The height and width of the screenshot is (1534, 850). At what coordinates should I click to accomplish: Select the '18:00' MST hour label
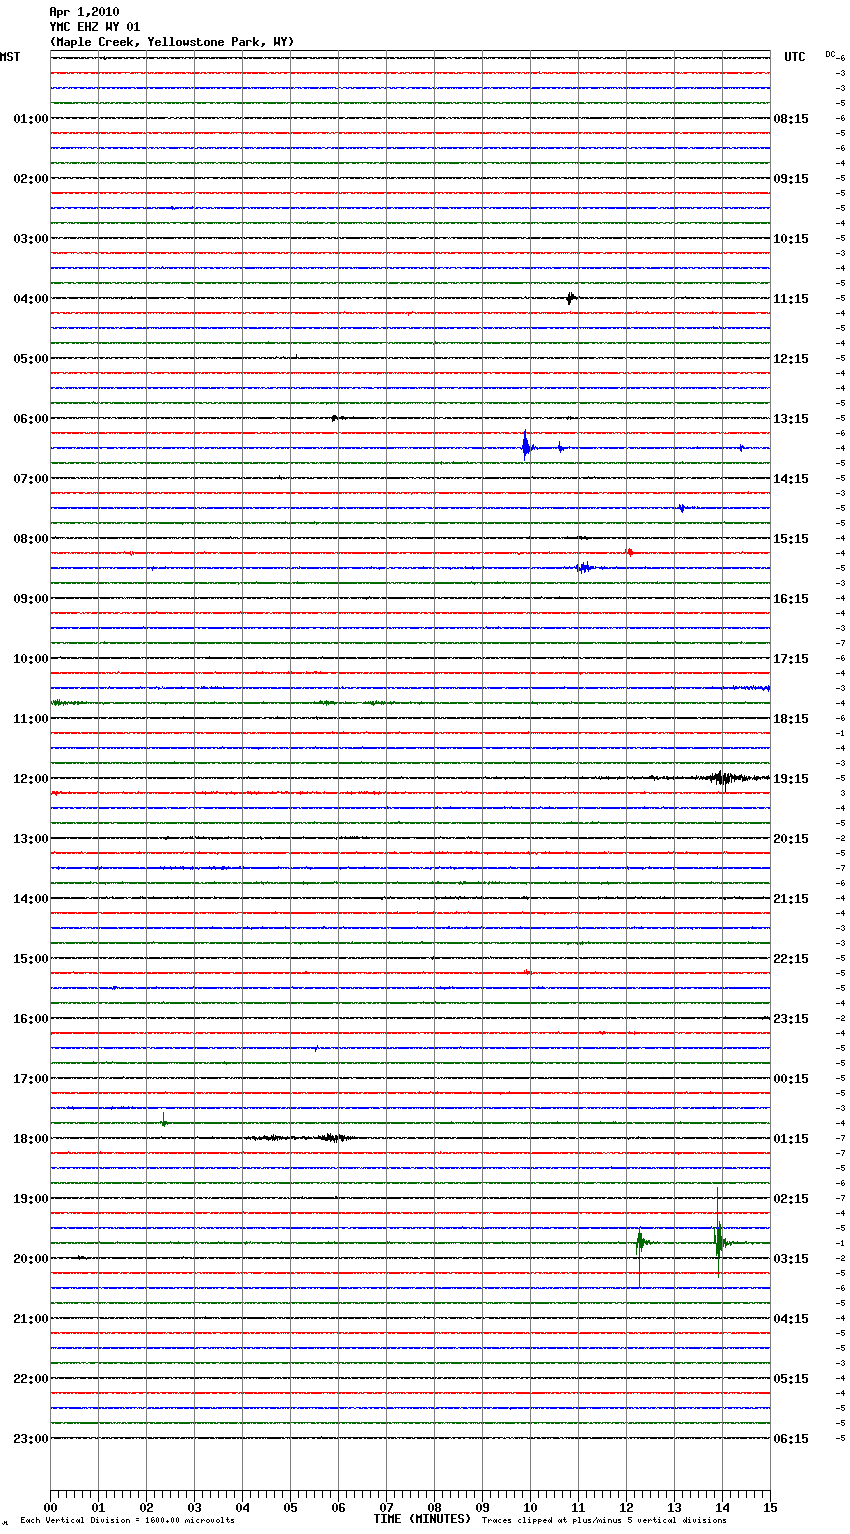click(31, 1139)
